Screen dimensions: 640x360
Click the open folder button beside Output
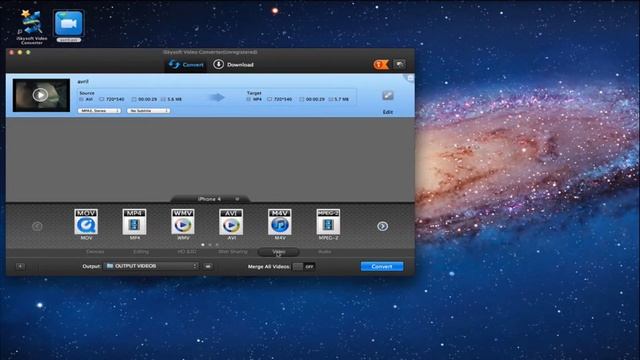[x=208, y=267]
